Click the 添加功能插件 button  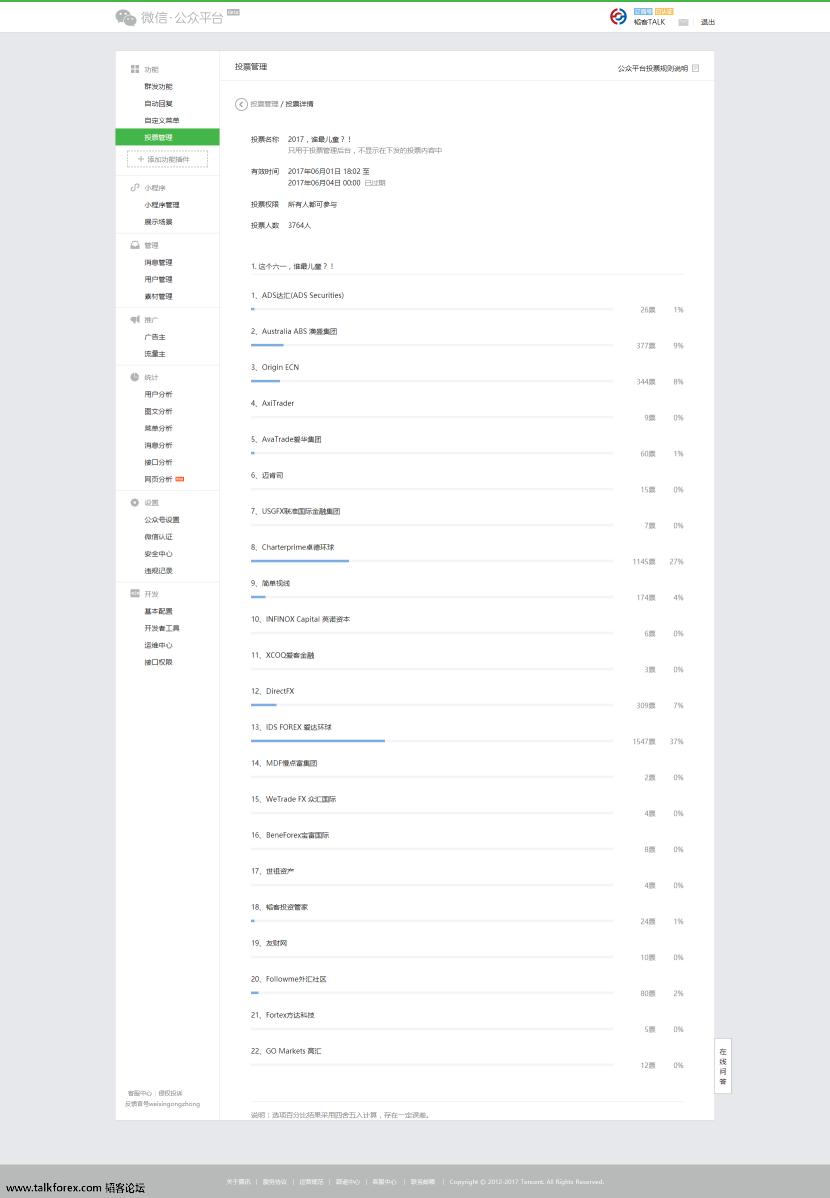click(x=167, y=159)
